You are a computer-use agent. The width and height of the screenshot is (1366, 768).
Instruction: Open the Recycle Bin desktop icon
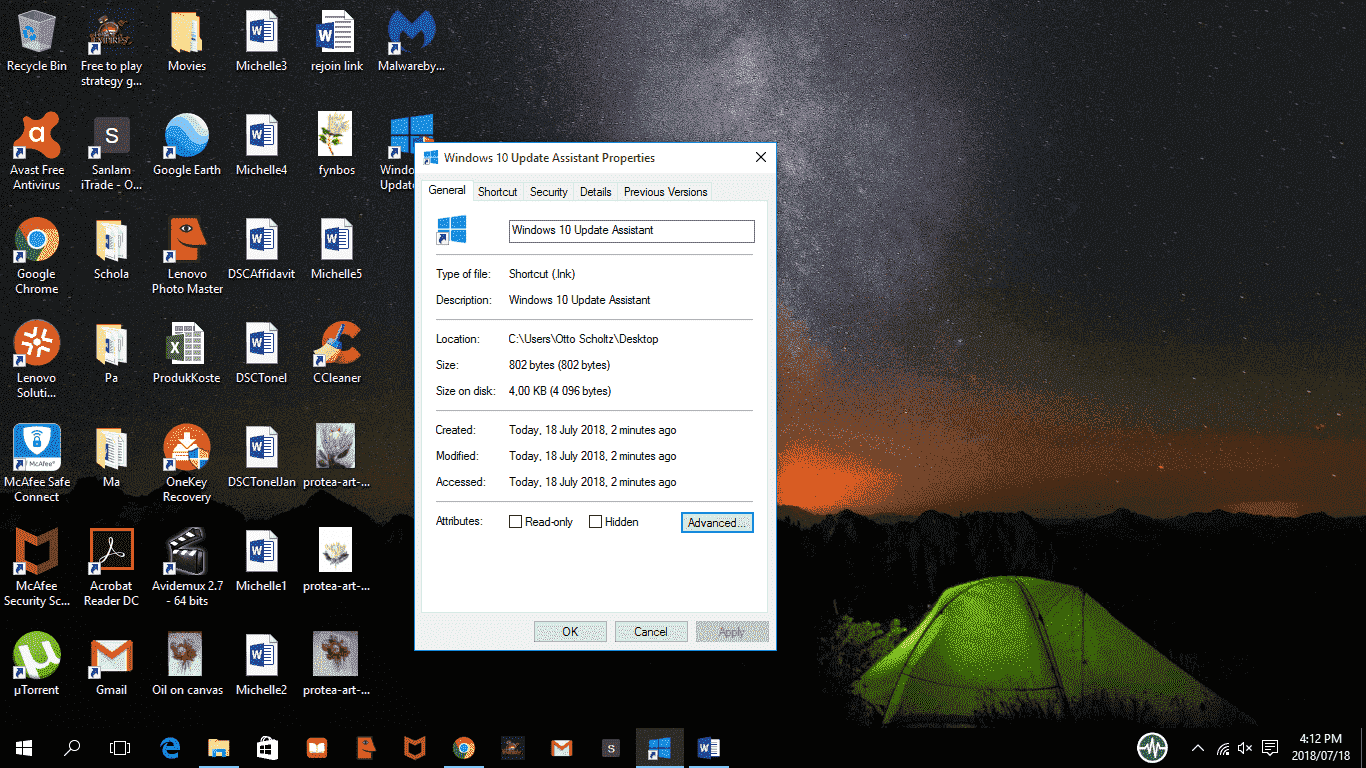click(37, 42)
